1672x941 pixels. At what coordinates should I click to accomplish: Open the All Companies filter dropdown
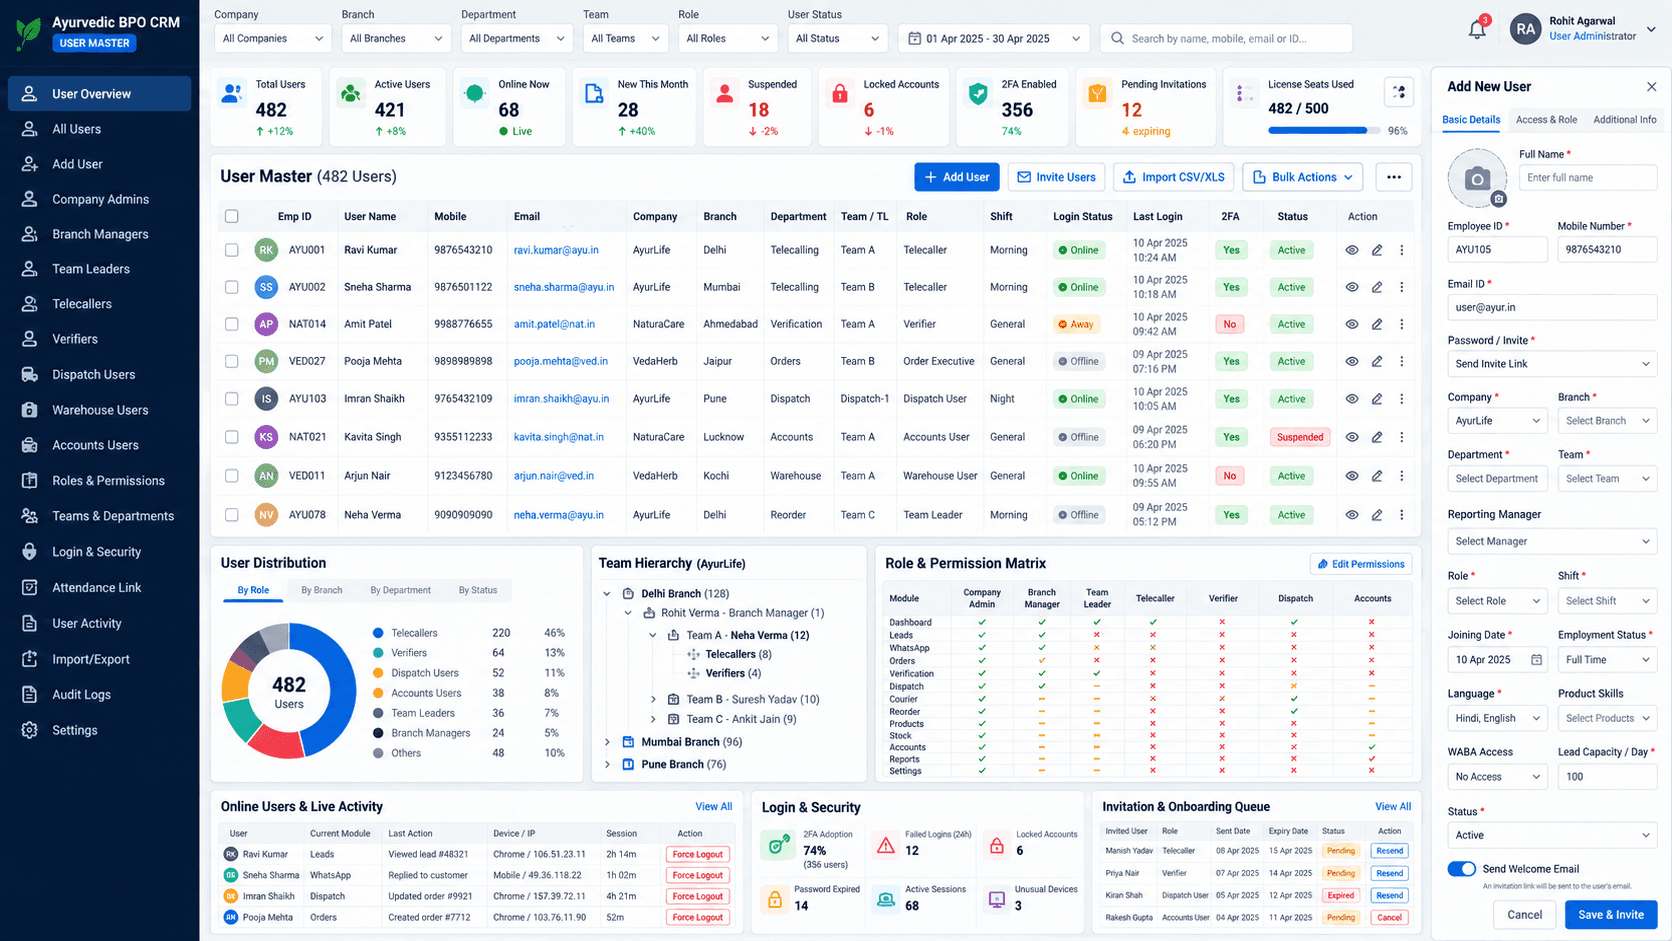[273, 39]
